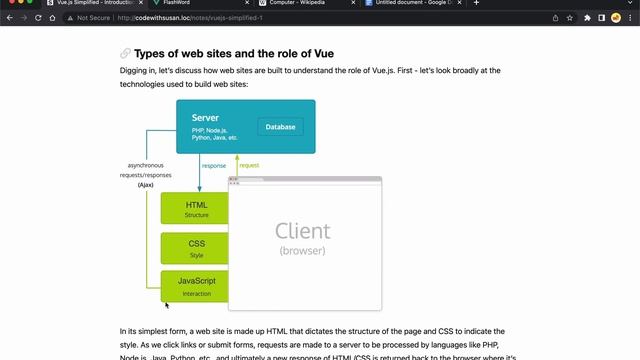The width and height of the screenshot is (640, 360).
Task: Click the HTML Structure box
Action: coord(195,208)
